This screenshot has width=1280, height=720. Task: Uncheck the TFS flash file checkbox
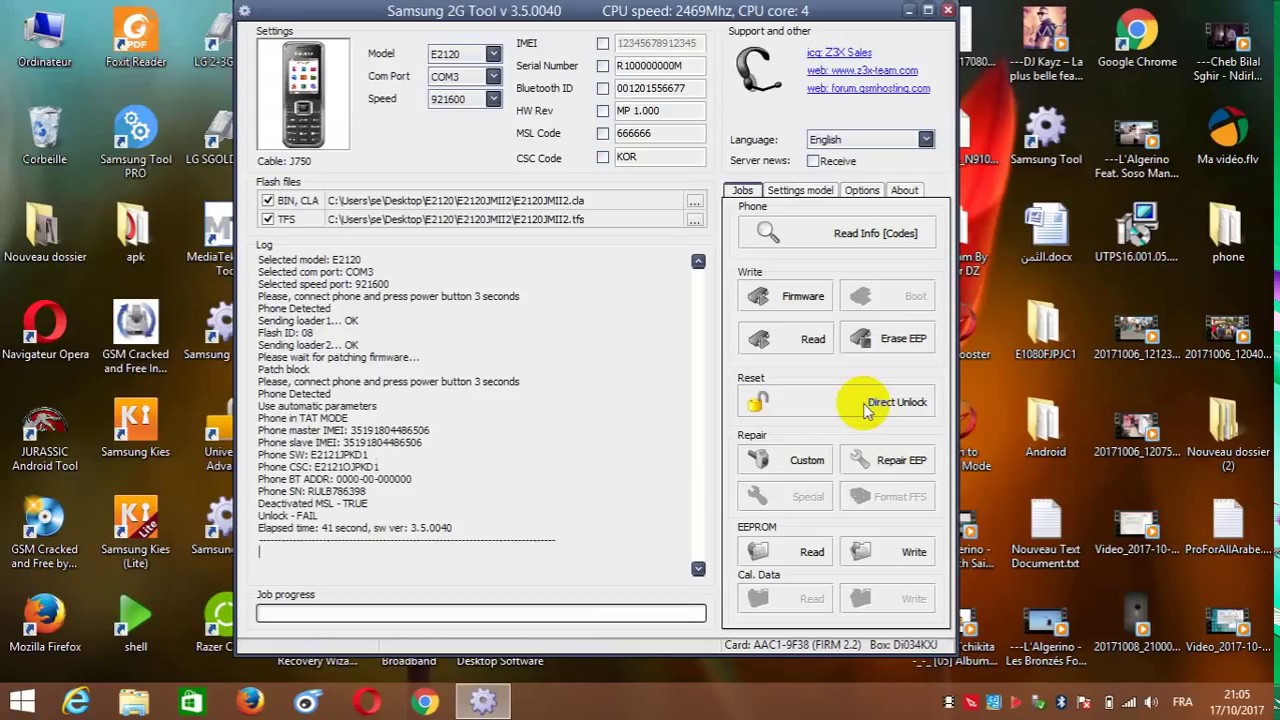(x=267, y=219)
